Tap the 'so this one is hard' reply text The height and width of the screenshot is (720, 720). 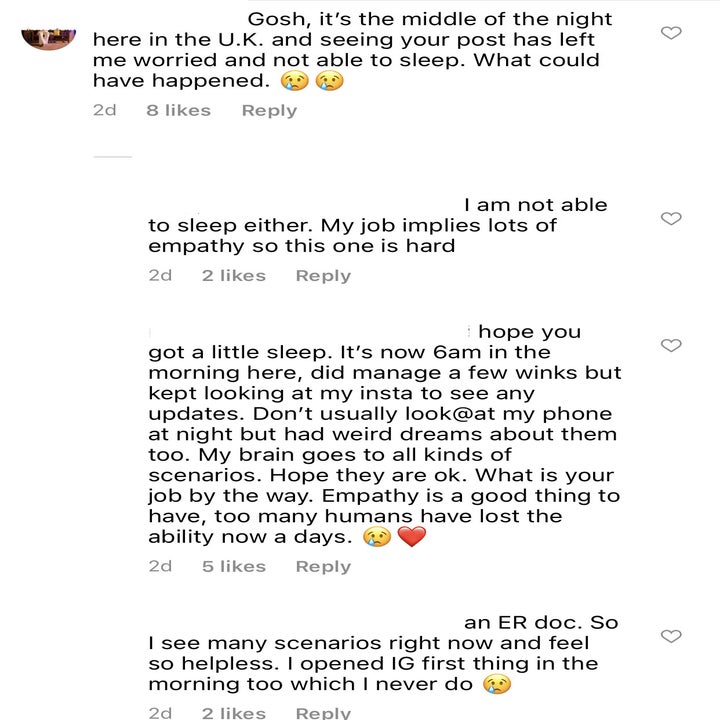click(350, 235)
